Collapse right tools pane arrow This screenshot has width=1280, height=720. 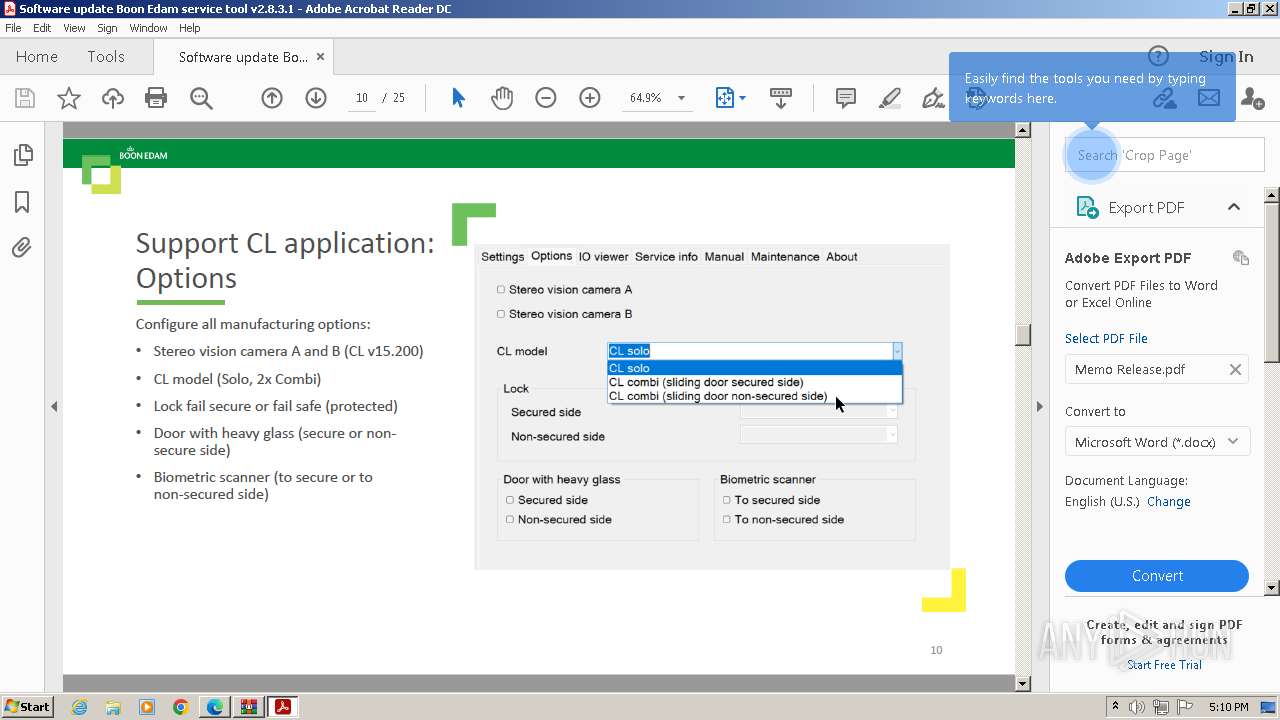pyautogui.click(x=1039, y=406)
